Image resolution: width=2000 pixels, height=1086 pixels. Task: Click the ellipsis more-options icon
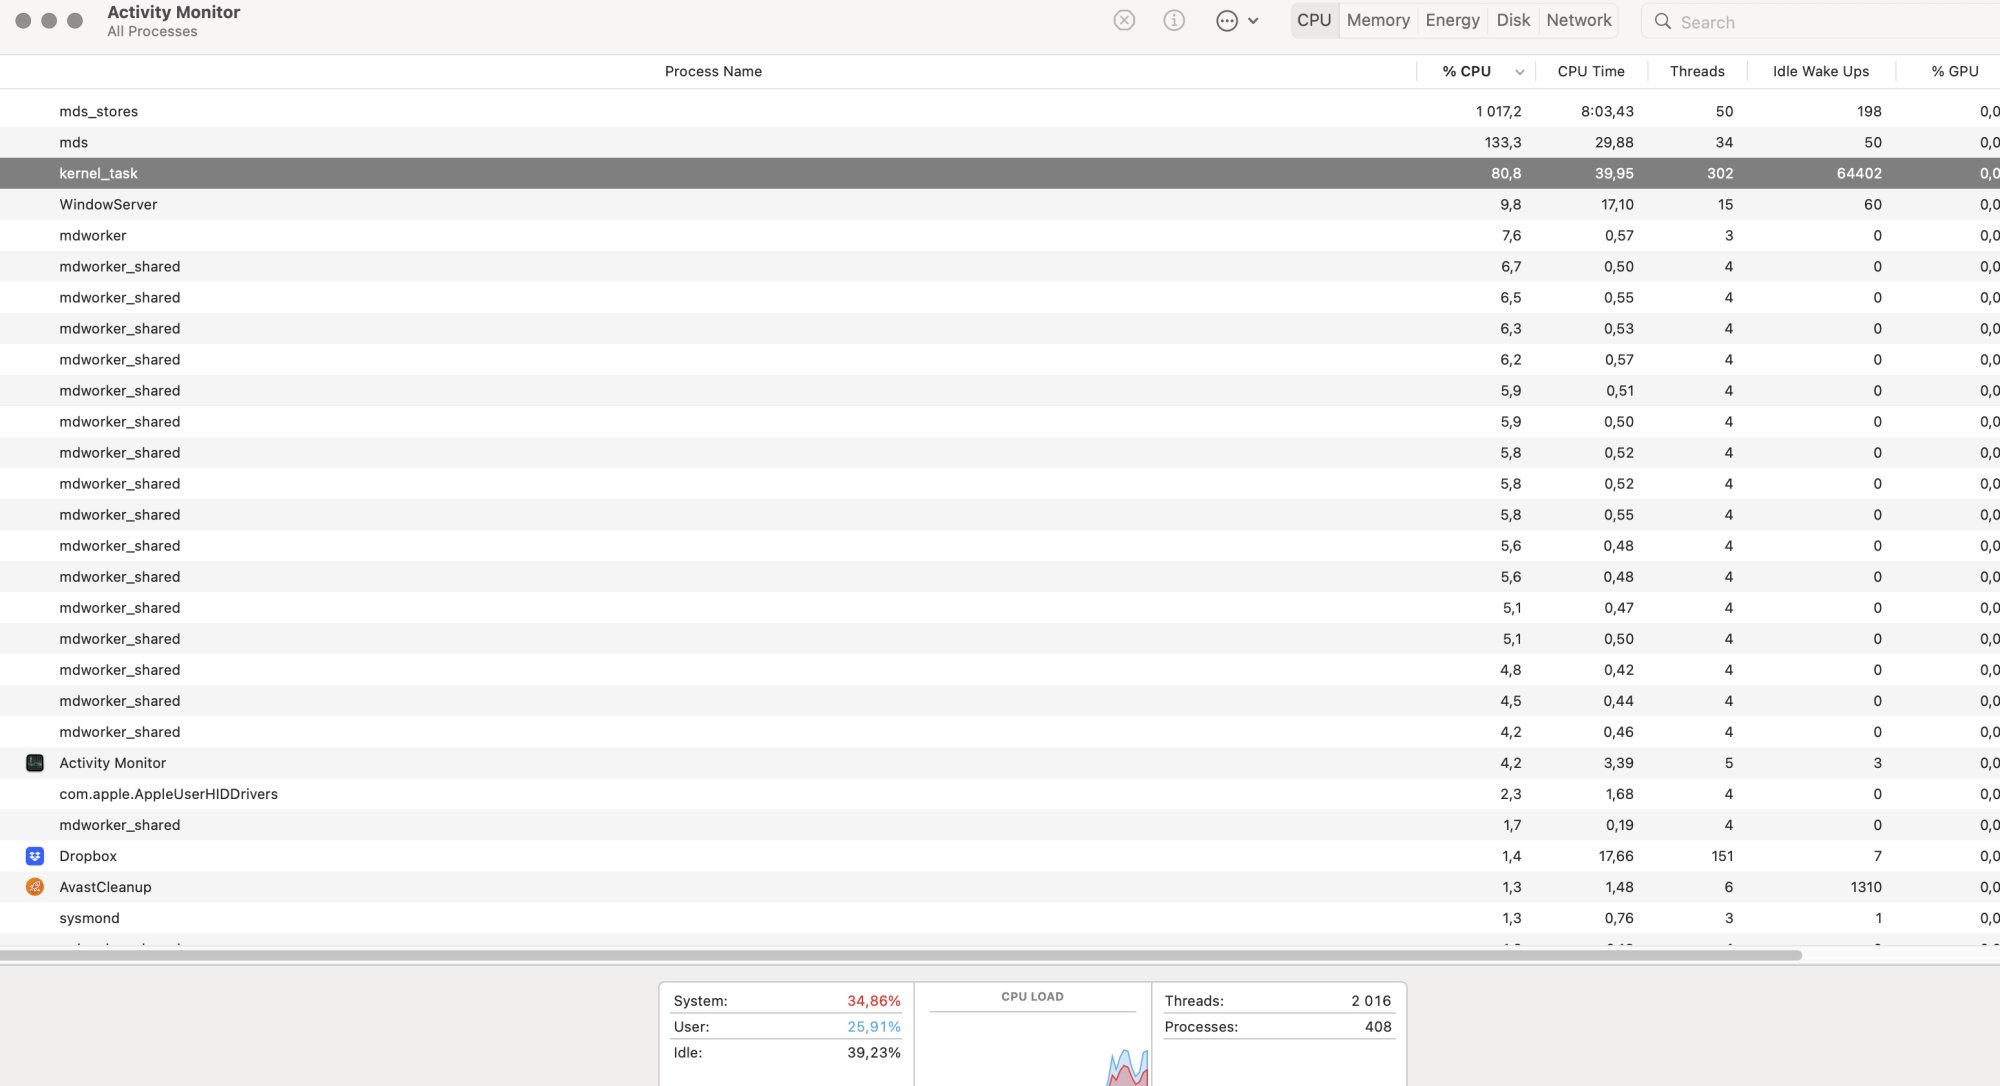click(1227, 20)
